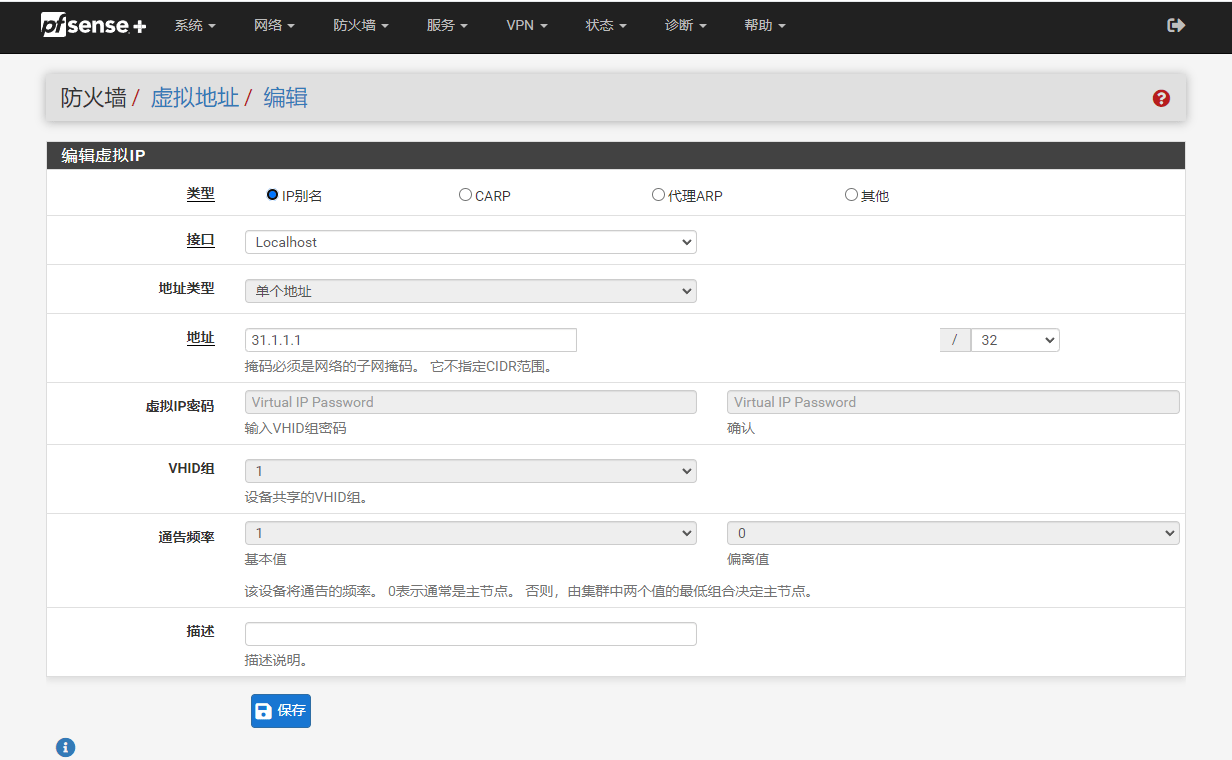
Task: Click the 地址 field containing 31.1.1.1
Action: [x=410, y=340]
